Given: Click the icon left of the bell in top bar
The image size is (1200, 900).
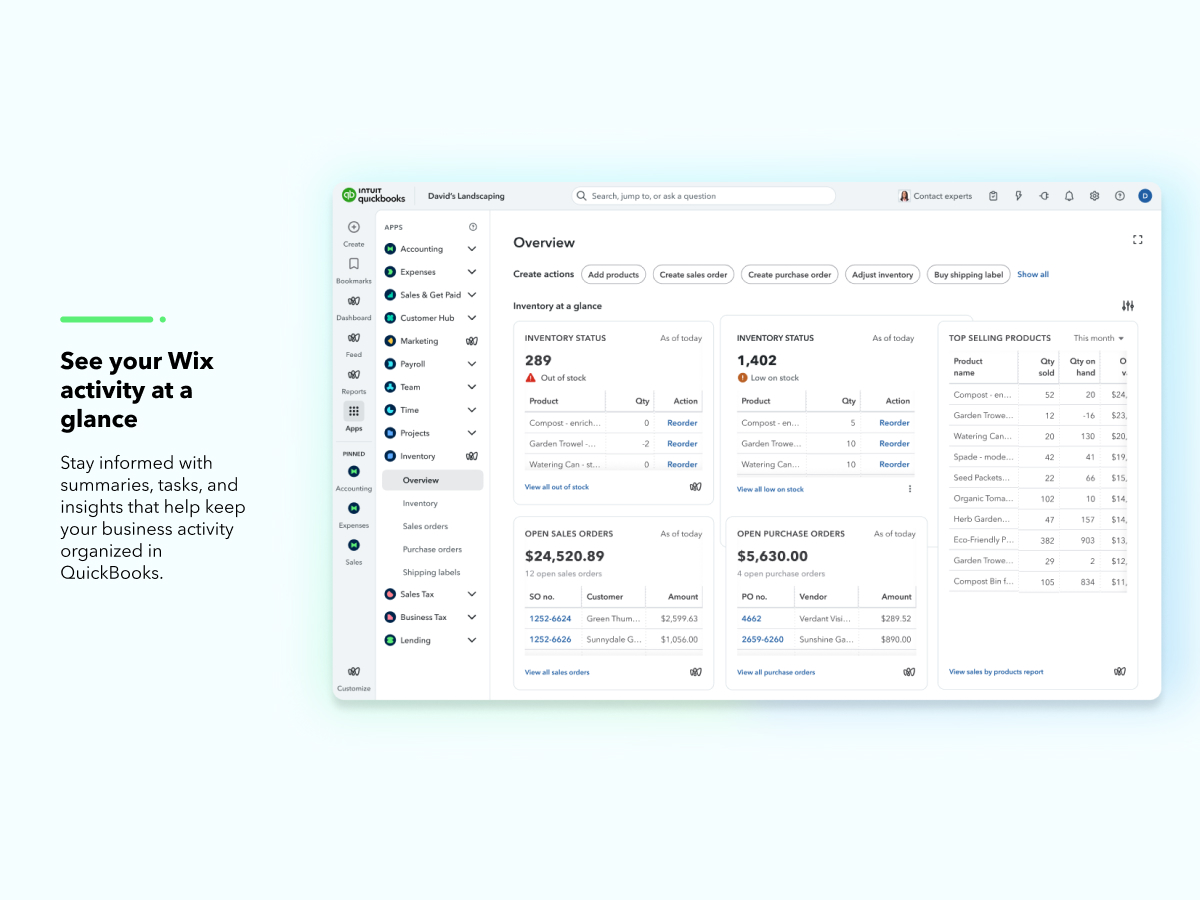Looking at the screenshot, I should [1044, 196].
